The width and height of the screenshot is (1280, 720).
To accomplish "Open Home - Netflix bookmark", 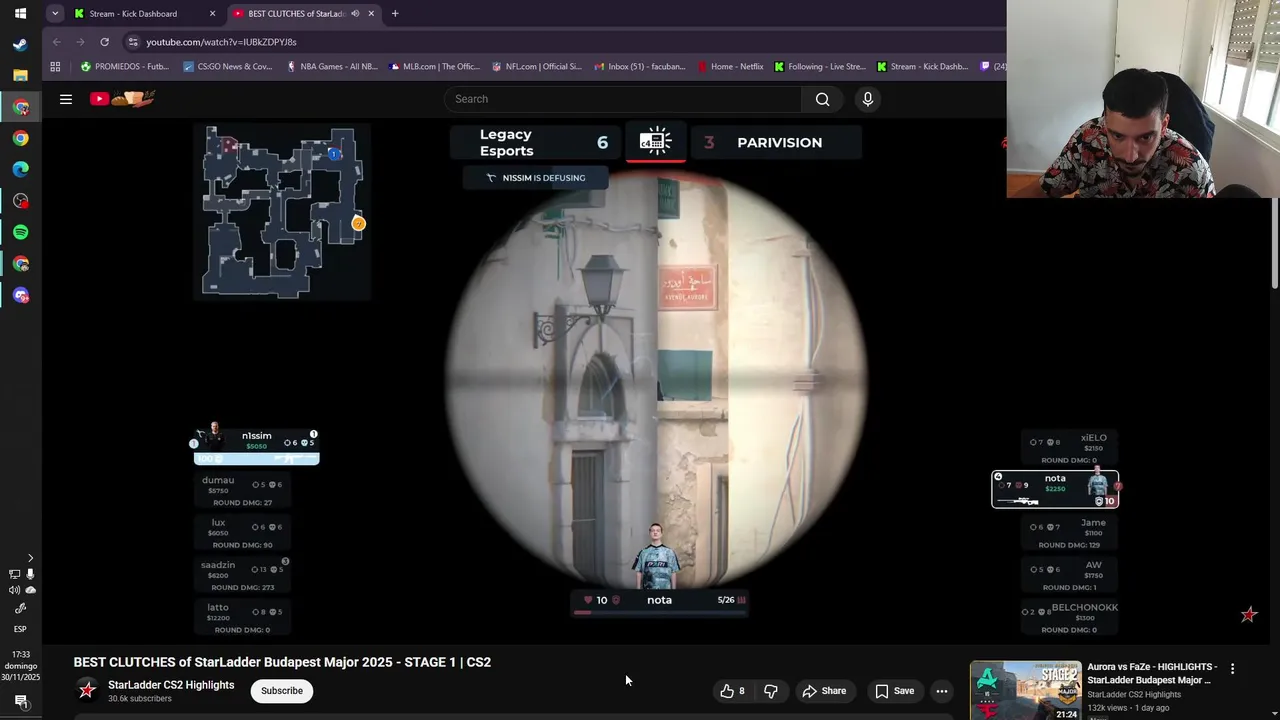I will (x=730, y=67).
